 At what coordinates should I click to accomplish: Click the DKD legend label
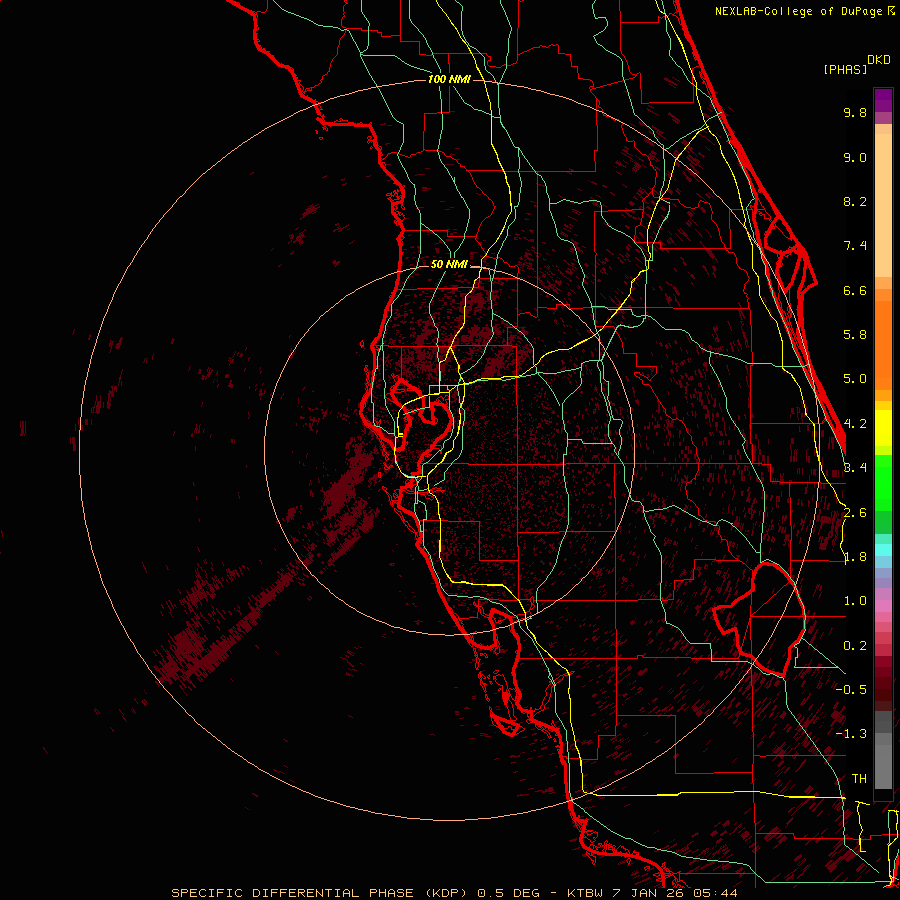(879, 60)
